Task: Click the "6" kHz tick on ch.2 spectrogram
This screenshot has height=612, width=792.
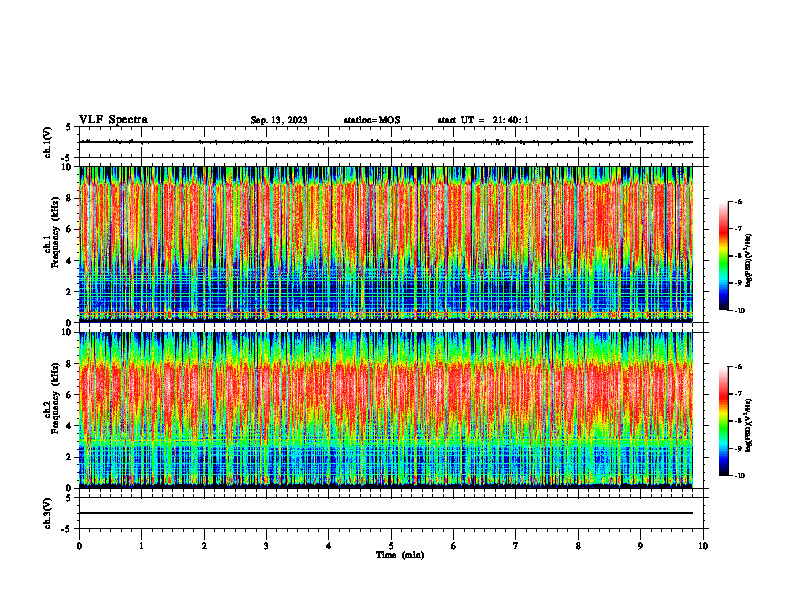Action: coord(69,395)
